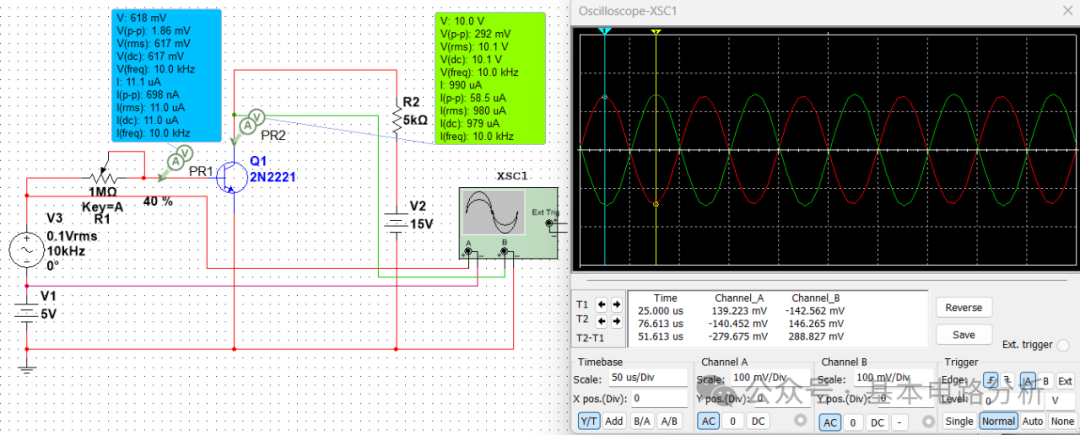Set timebase mode to Add
This screenshot has width=1080, height=435.
[614, 421]
